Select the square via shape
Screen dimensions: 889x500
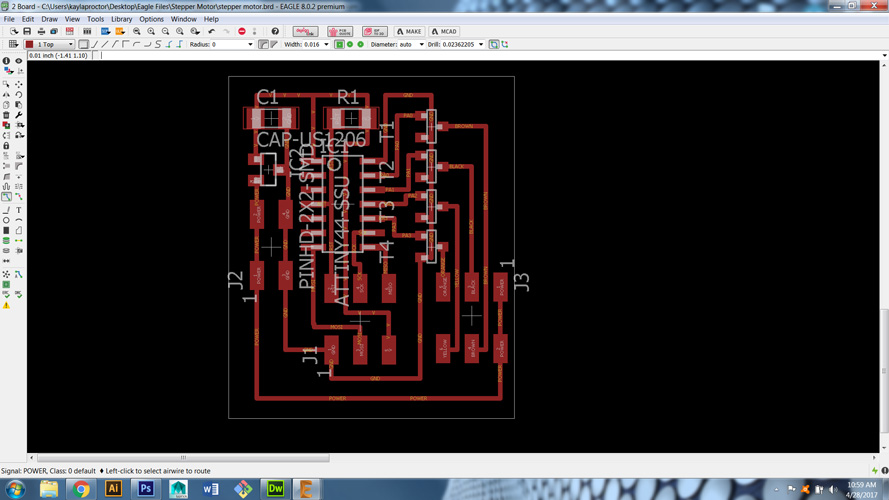click(x=339, y=44)
